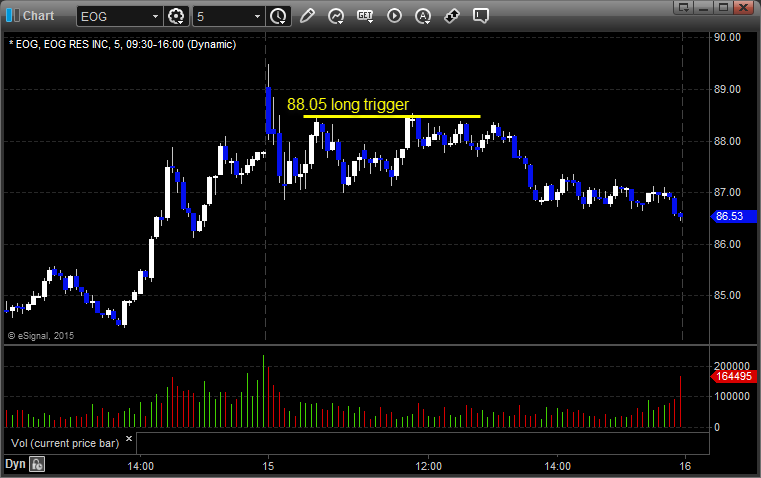Select the pencil drawing tools icon
The width and height of the screenshot is (761, 478).
[307, 16]
